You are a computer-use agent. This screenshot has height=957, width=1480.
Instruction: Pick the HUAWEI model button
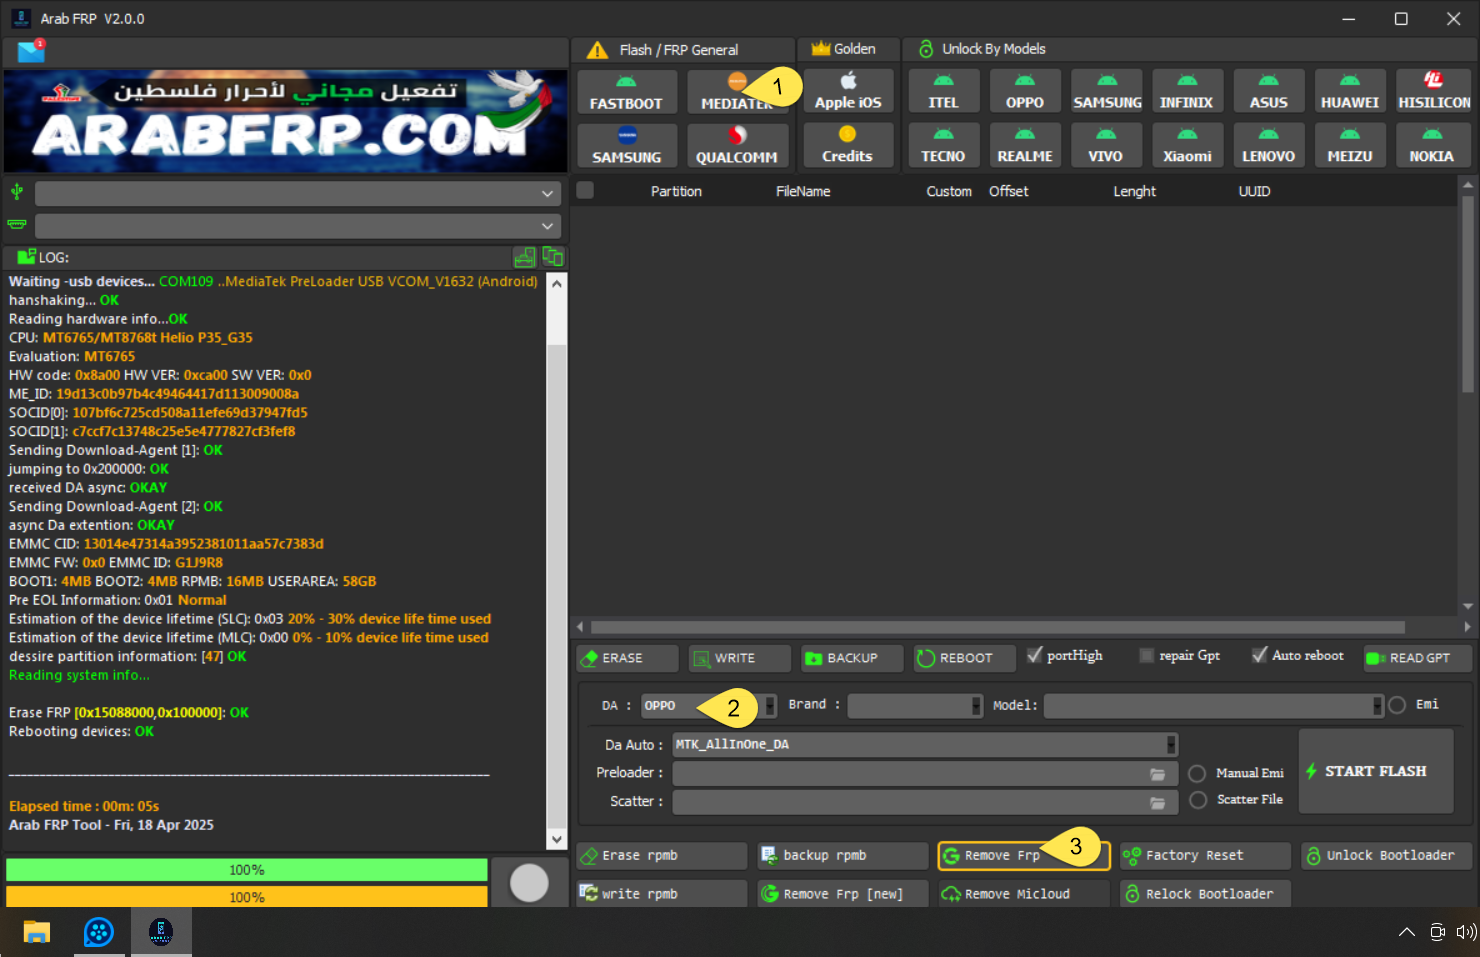[x=1350, y=92]
